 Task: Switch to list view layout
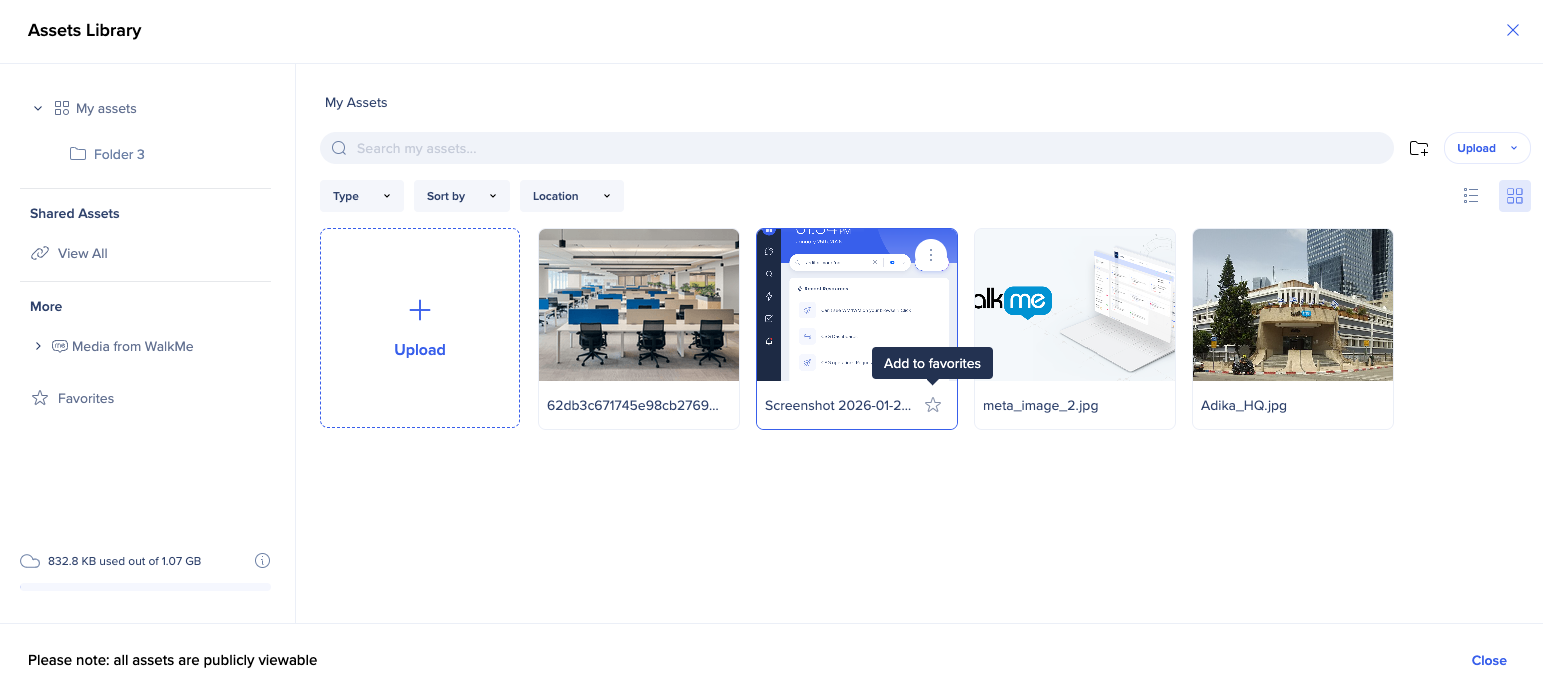coord(1470,196)
